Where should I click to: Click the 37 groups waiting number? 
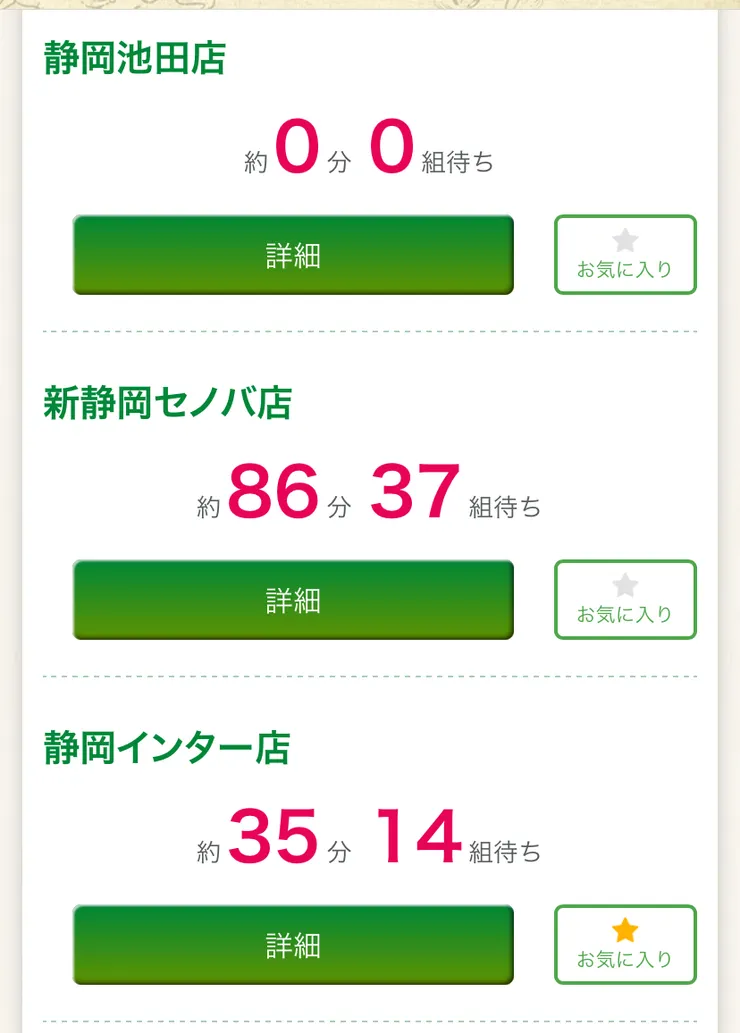click(415, 493)
